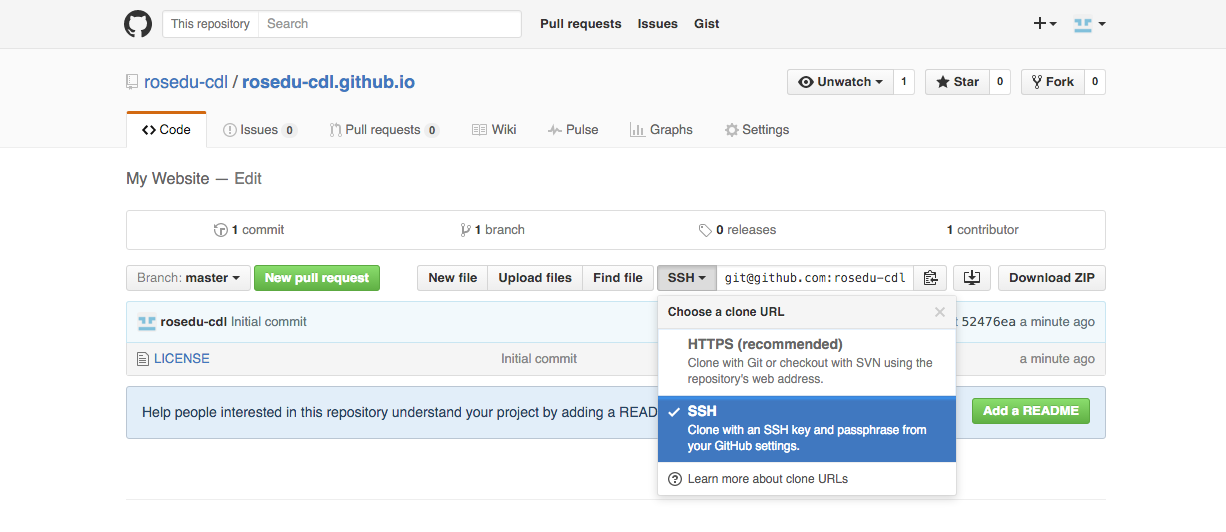Screen dimensions: 1226x532
Task: Click the Download ZIP button
Action: [1052, 278]
